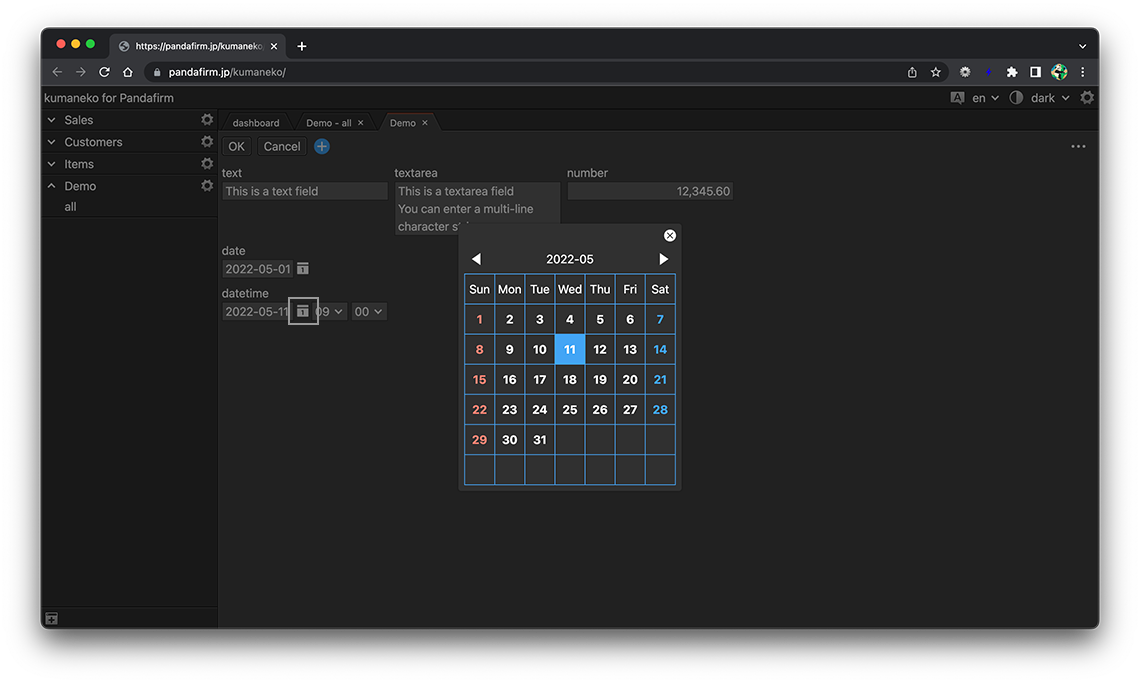Go to previous month in calendar
Image resolution: width=1140 pixels, height=683 pixels.
tap(476, 259)
